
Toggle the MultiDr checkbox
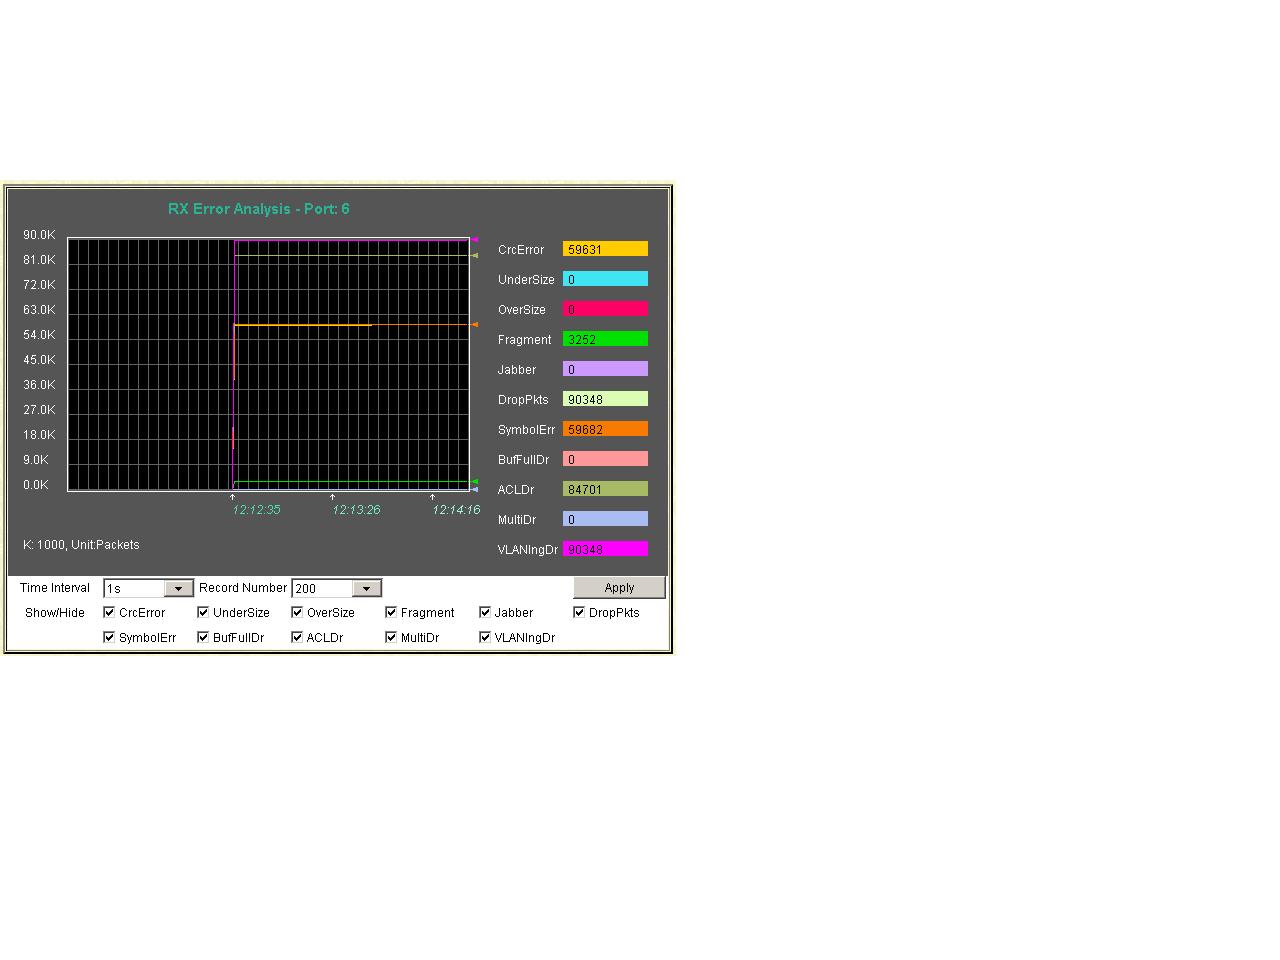click(391, 637)
